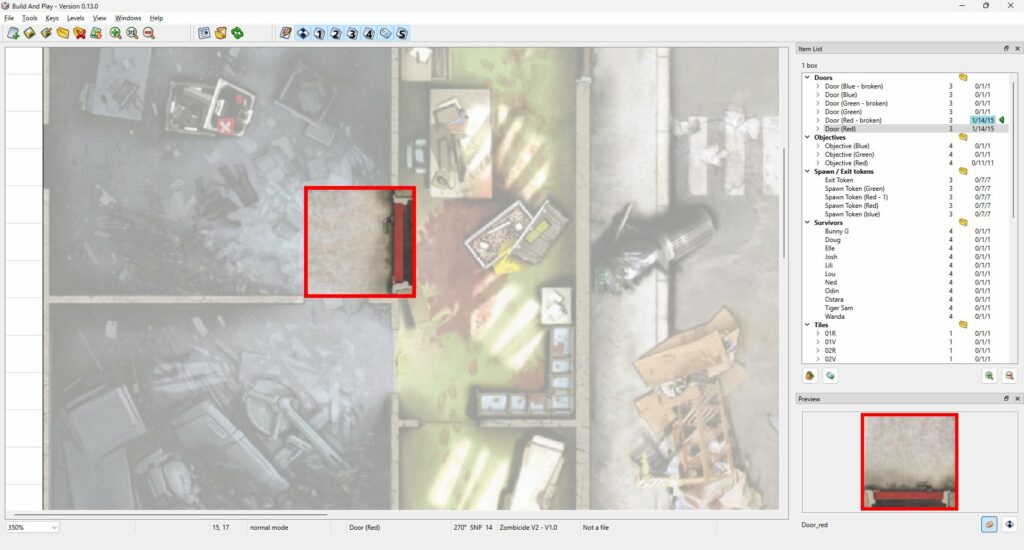The width and height of the screenshot is (1024, 550).
Task: Open the Tools menu
Action: pyautogui.click(x=30, y=18)
